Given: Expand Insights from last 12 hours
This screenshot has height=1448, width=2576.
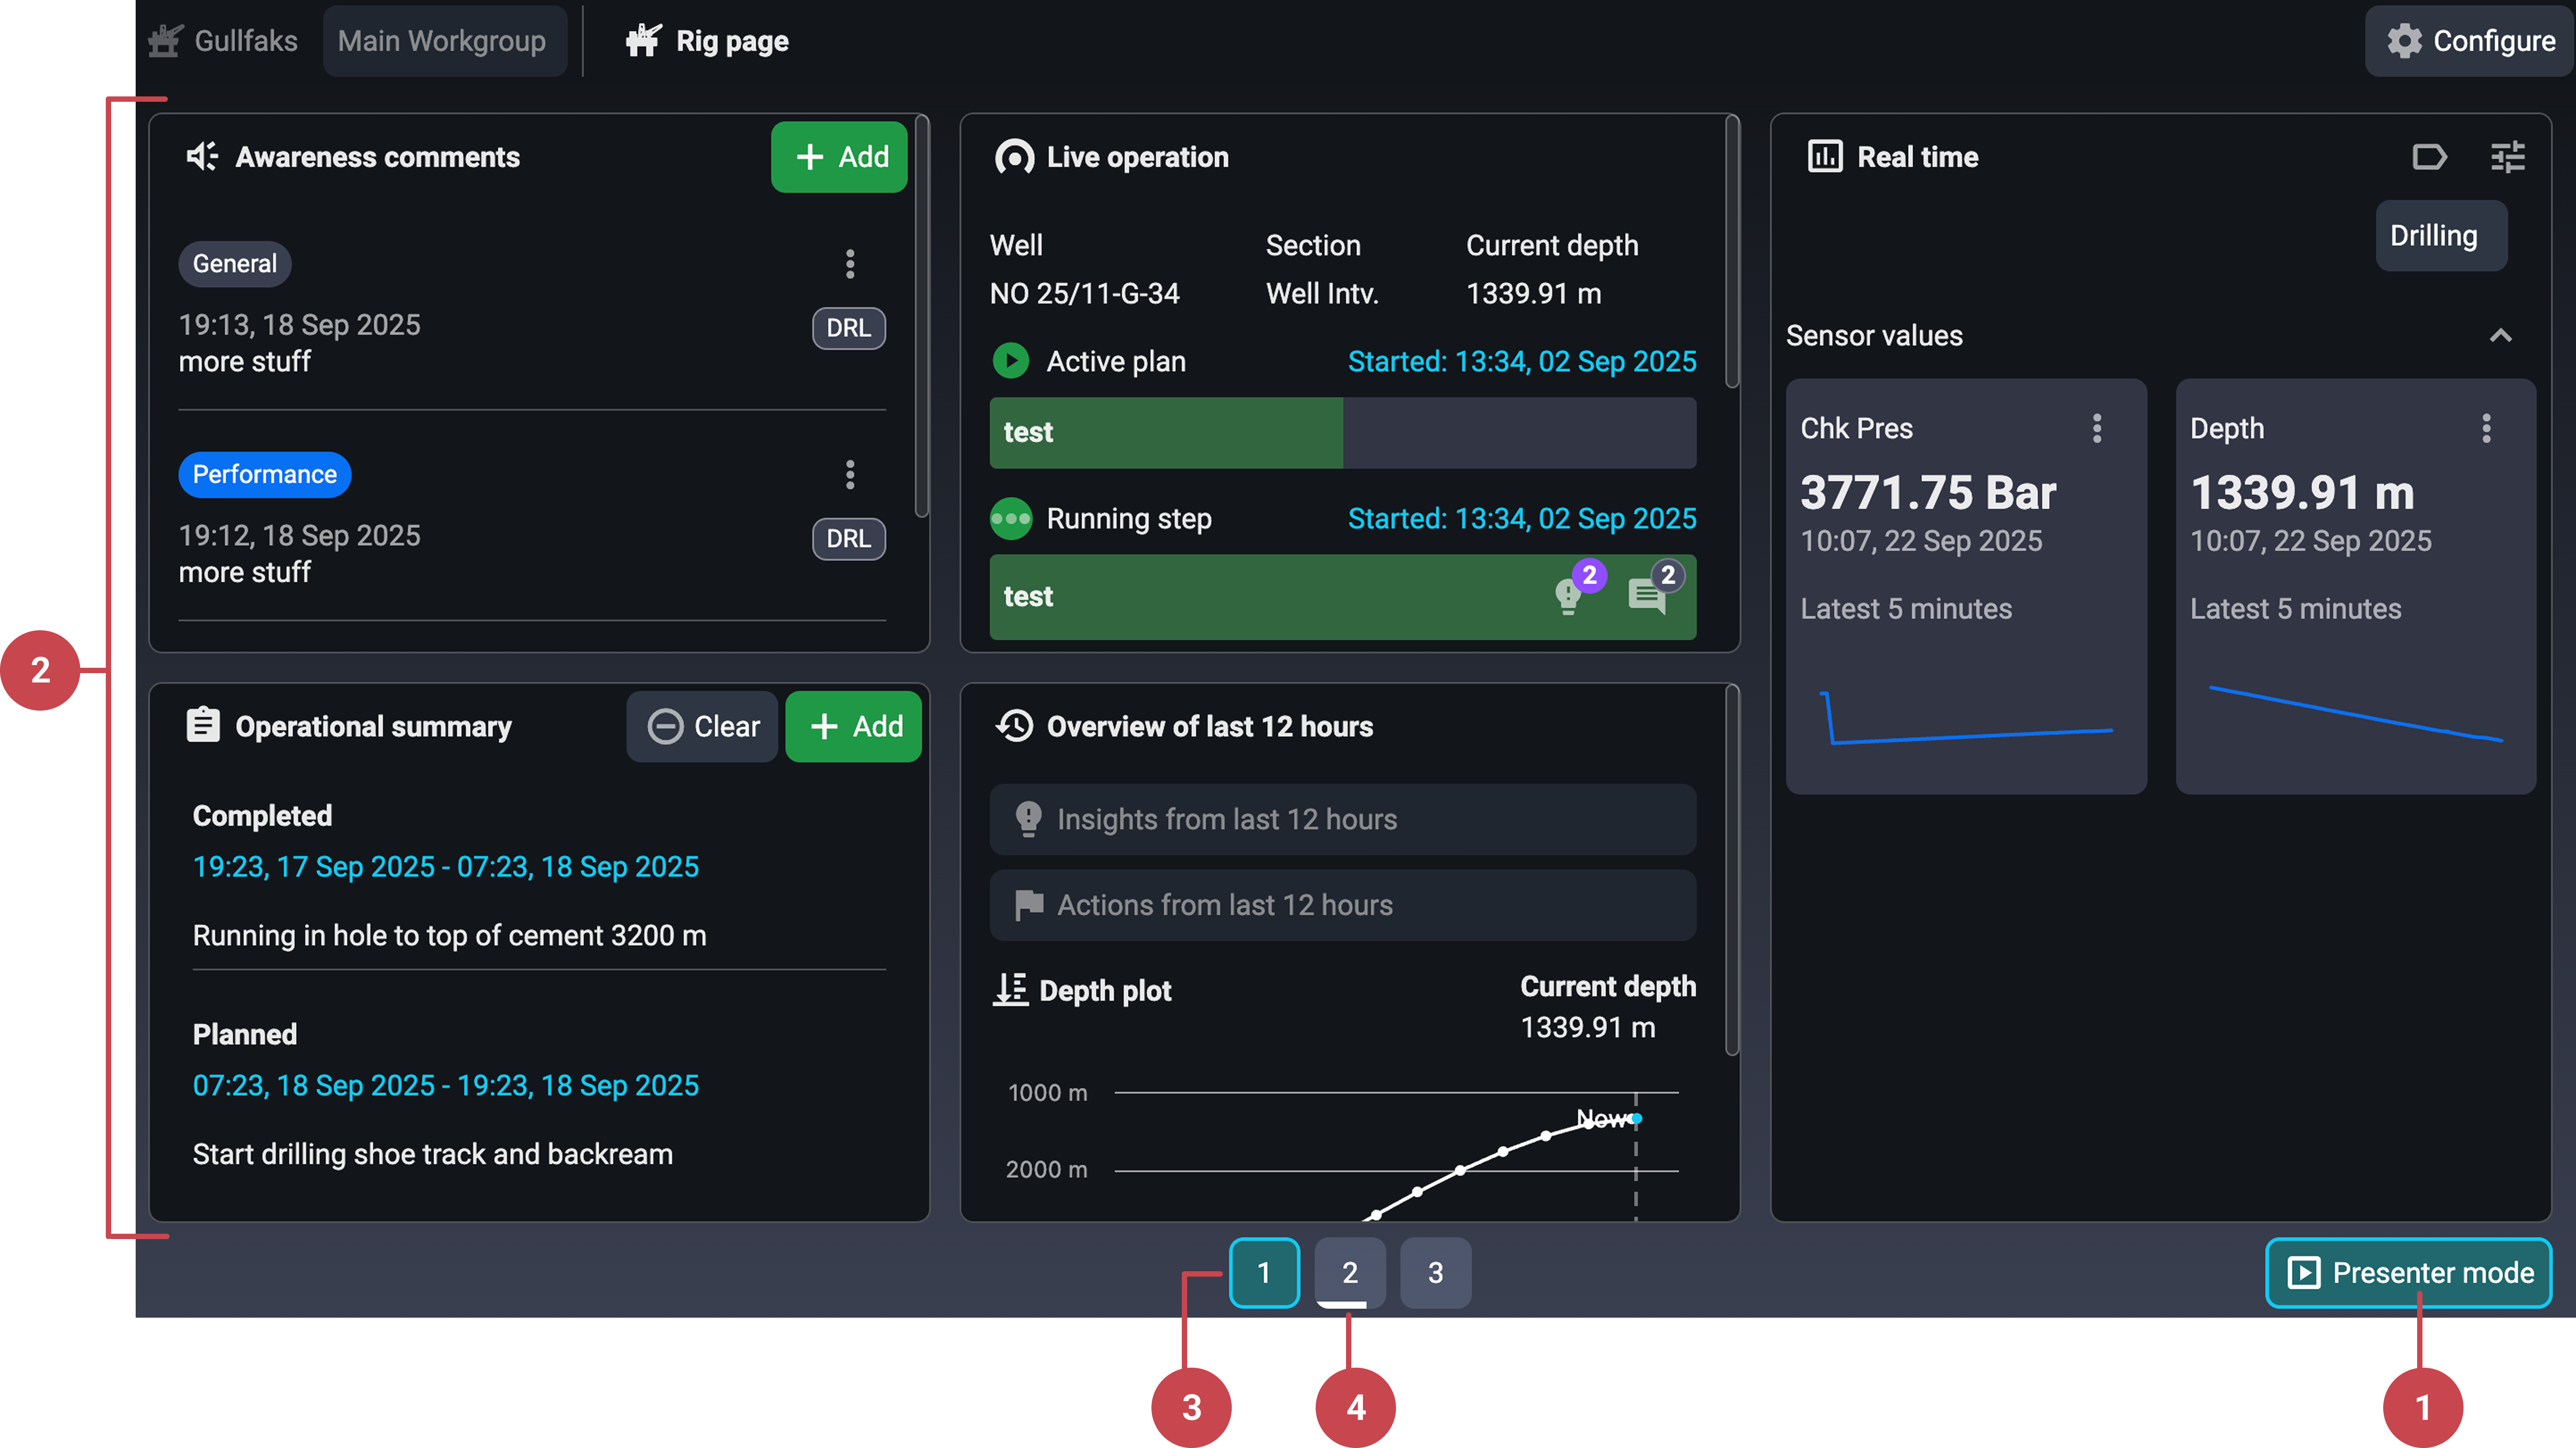Looking at the screenshot, I should click(x=1342, y=819).
